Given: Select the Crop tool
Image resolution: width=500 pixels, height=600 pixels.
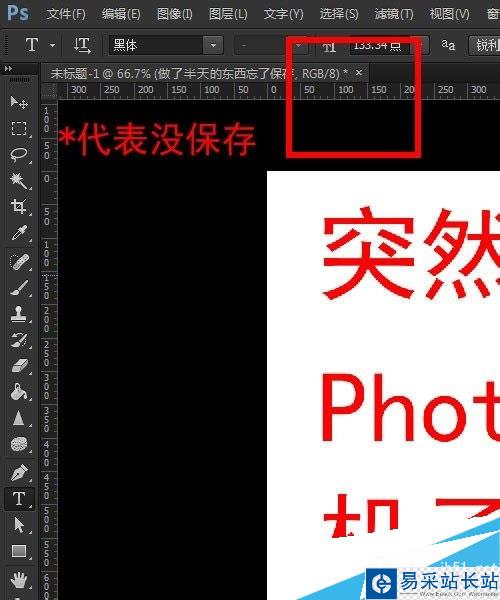Looking at the screenshot, I should pos(18,207).
